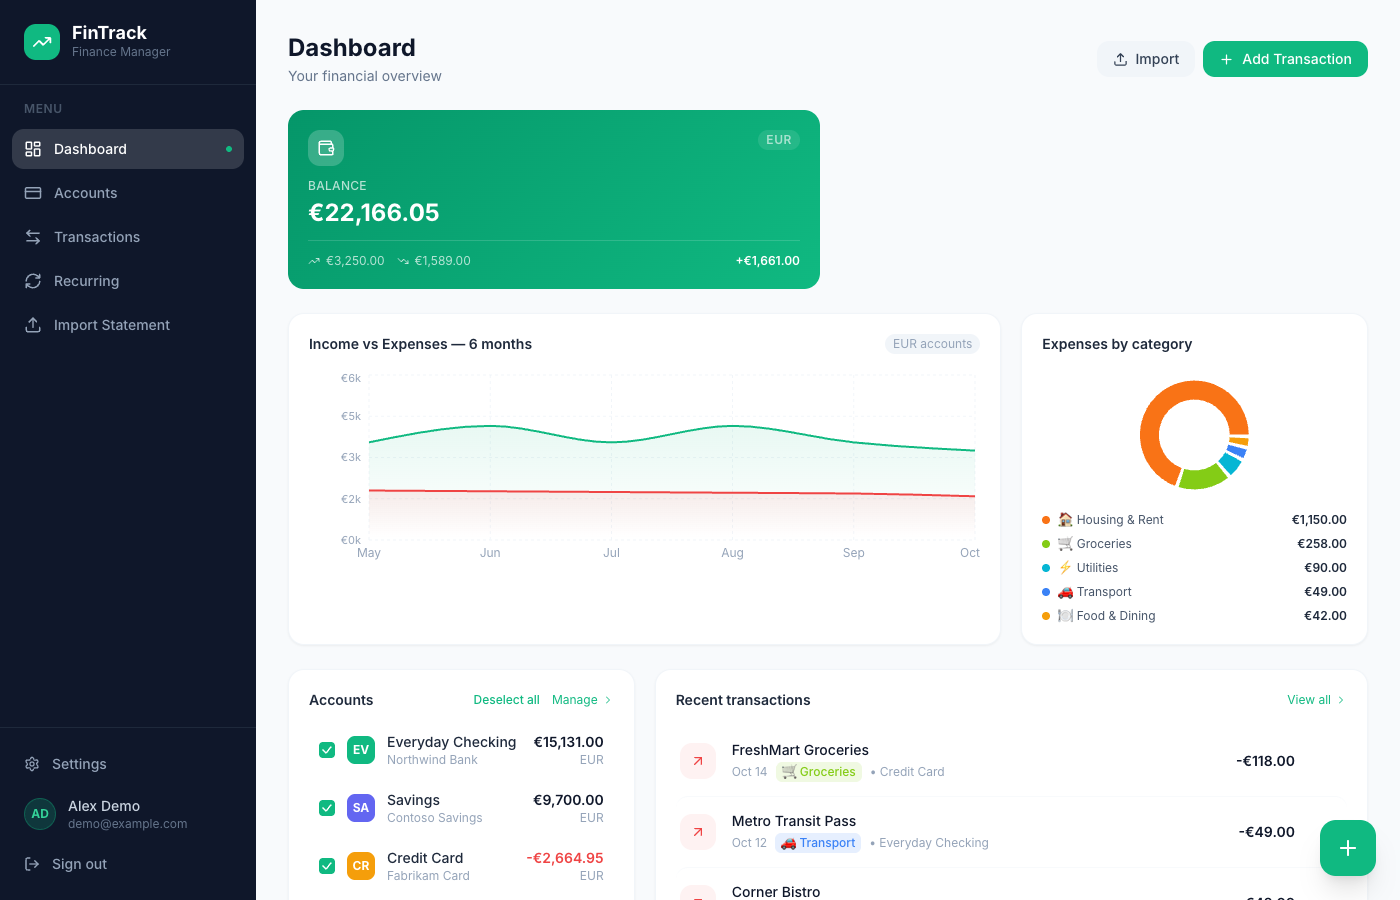This screenshot has height=900, width=1400.
Task: Click the Import button
Action: coord(1146,59)
